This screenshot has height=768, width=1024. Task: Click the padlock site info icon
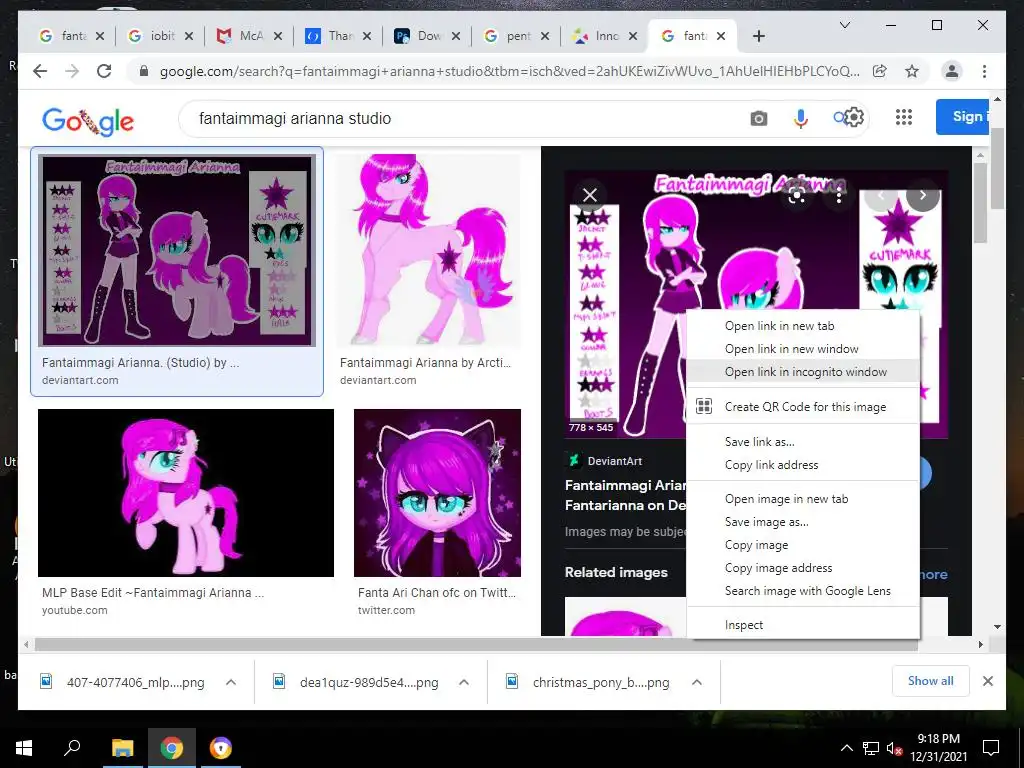tap(144, 71)
